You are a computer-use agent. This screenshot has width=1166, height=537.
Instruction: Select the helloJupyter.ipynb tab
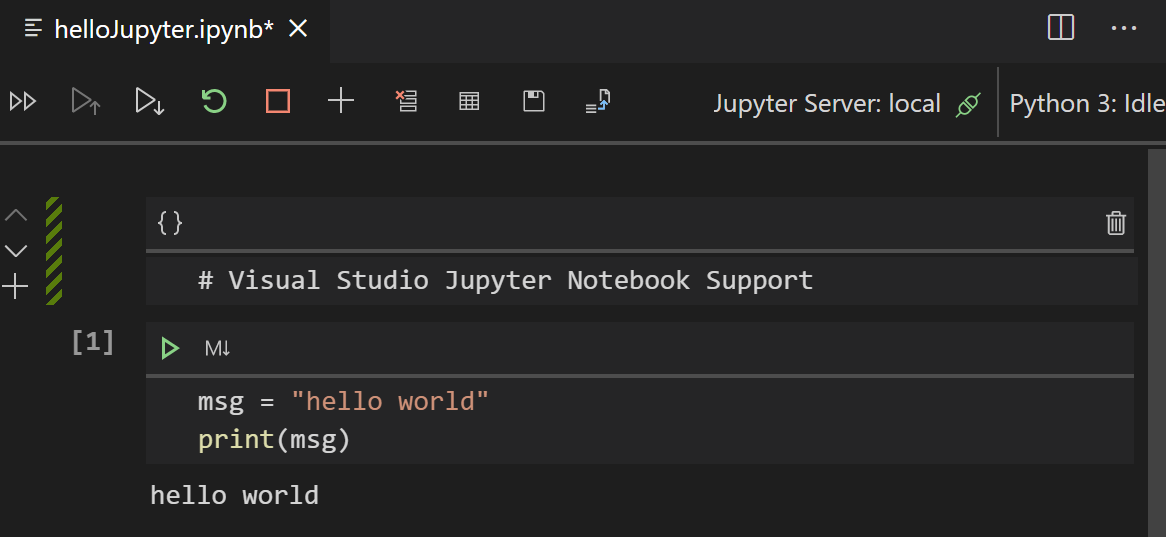pyautogui.click(x=165, y=30)
